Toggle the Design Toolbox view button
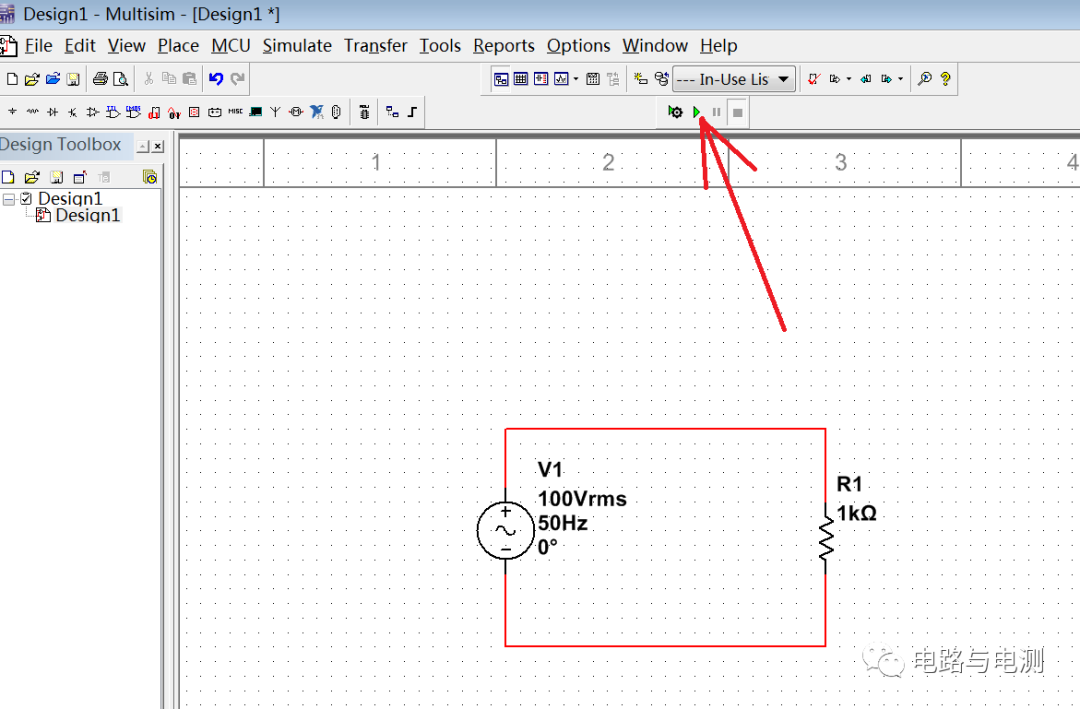Viewport: 1080px width, 709px height. point(501,79)
